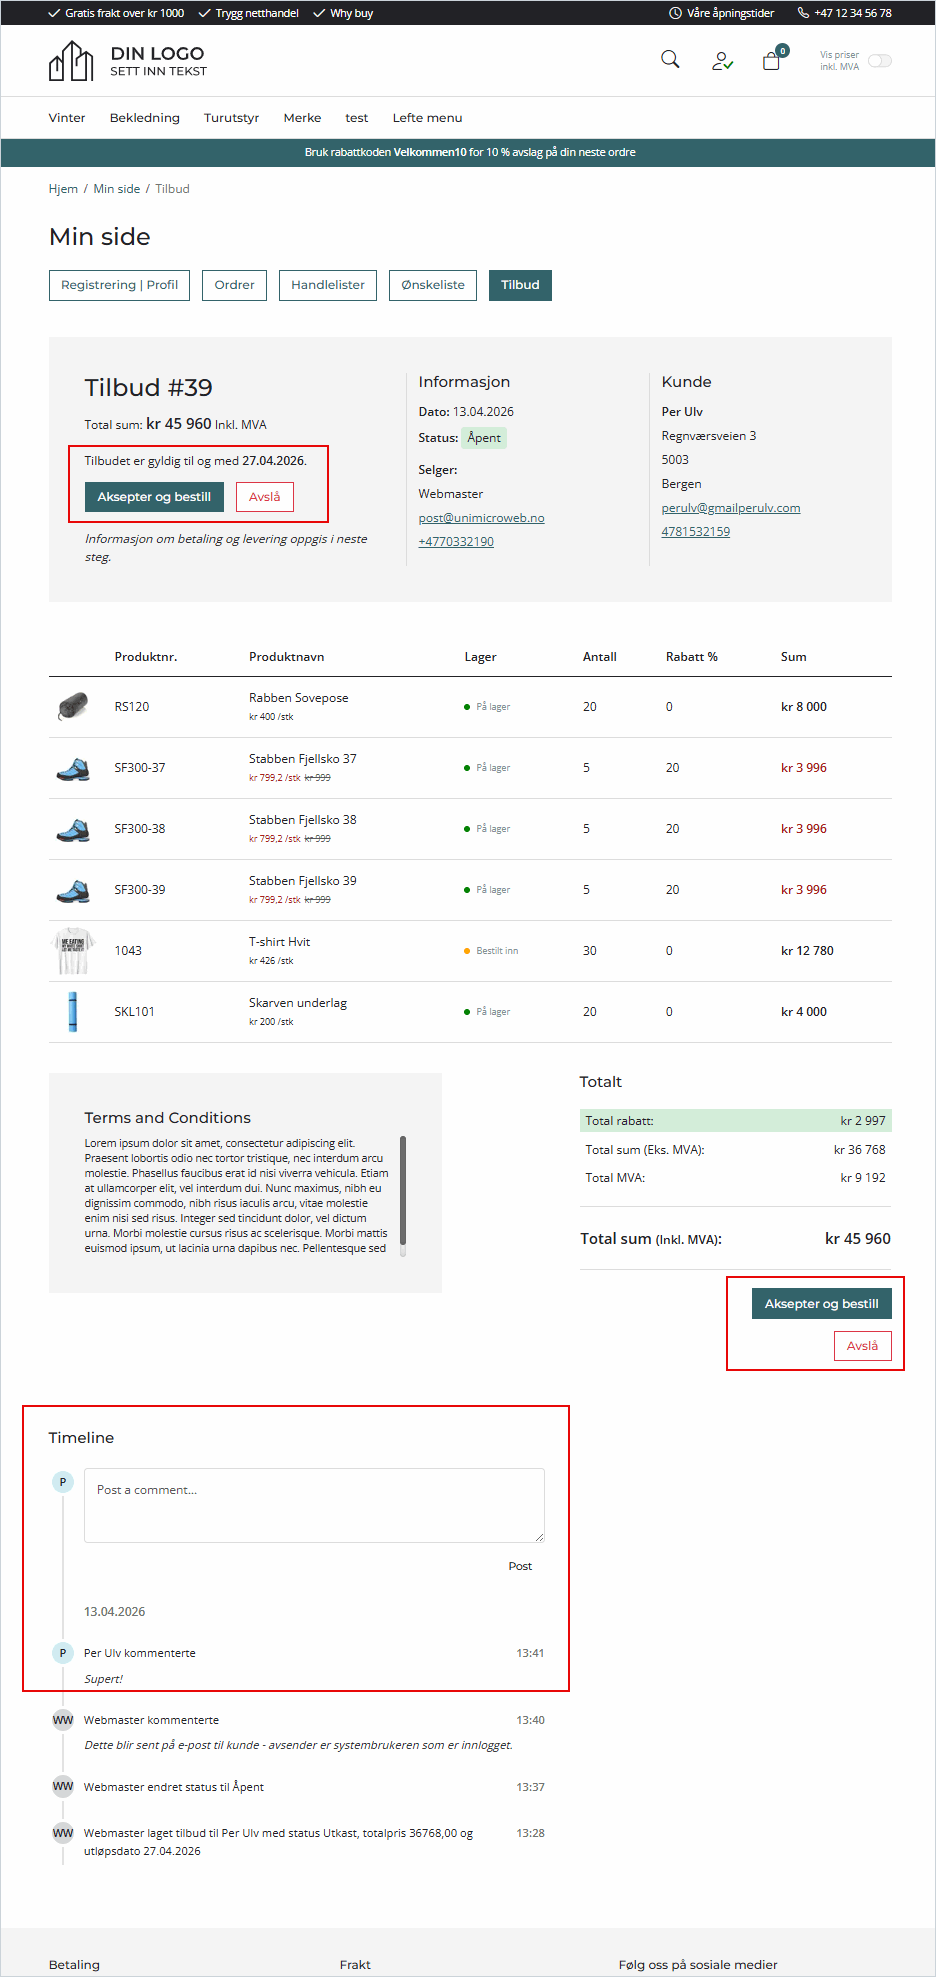Click the top Aksepter og bestill button
This screenshot has width=936, height=1977.
(154, 497)
